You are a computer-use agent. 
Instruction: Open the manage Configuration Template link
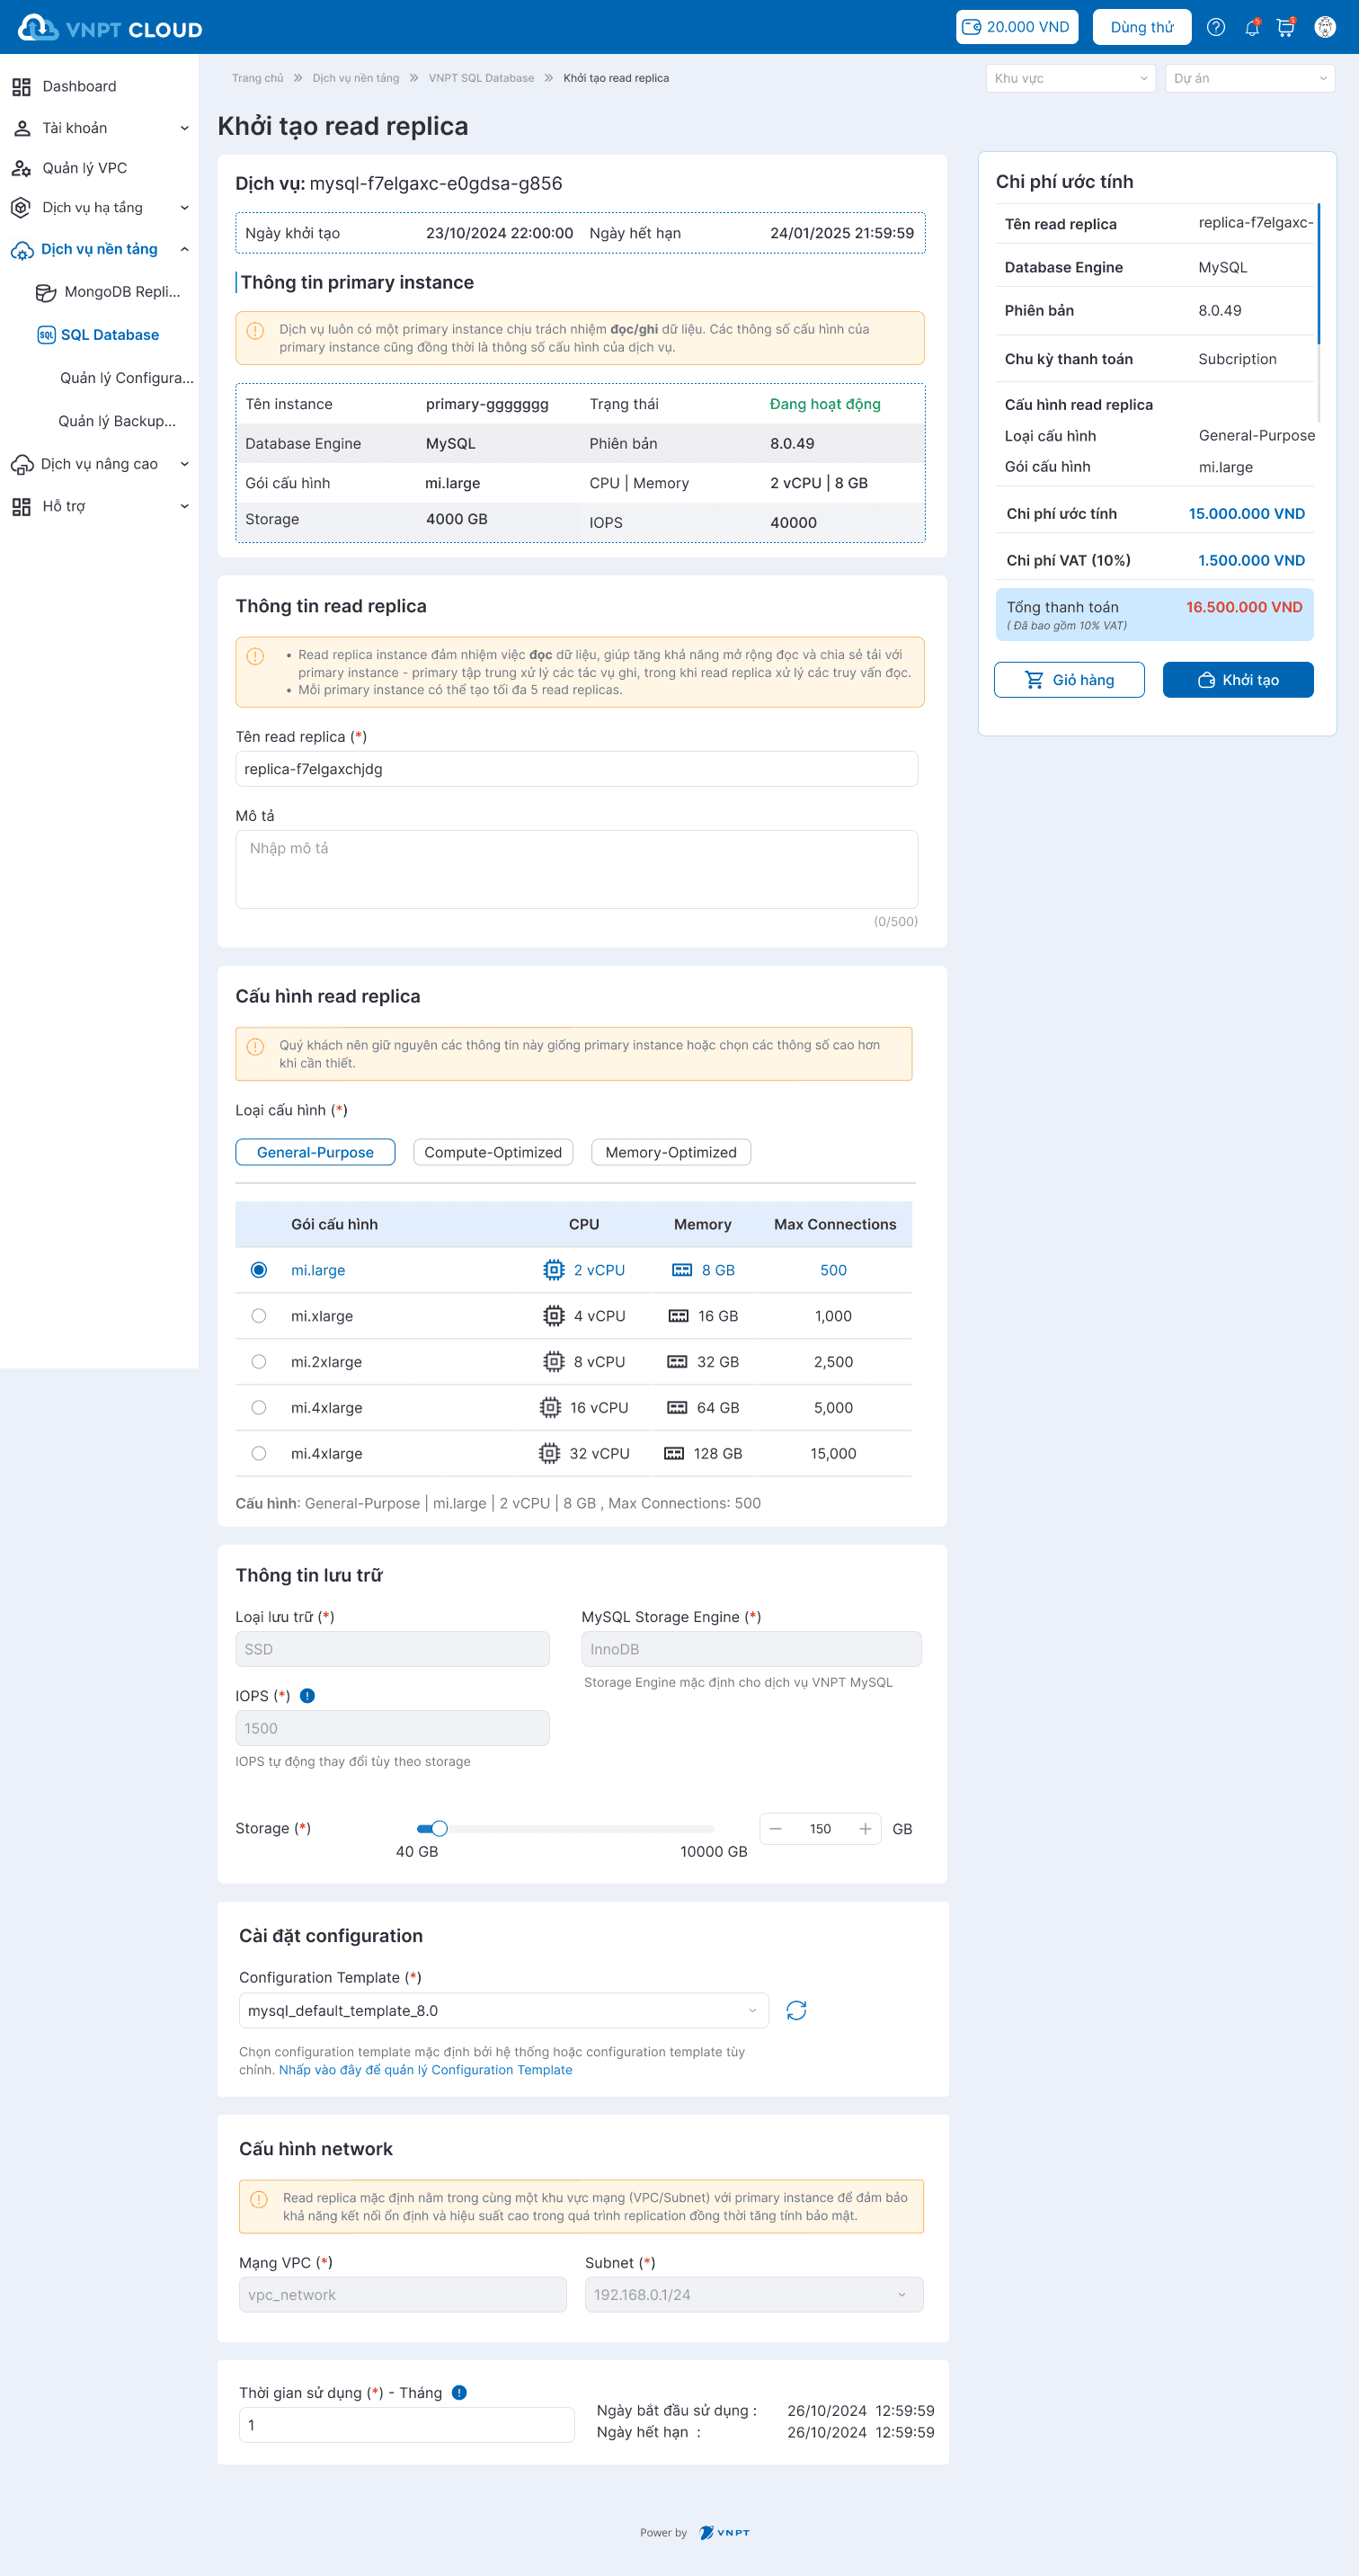point(425,2070)
